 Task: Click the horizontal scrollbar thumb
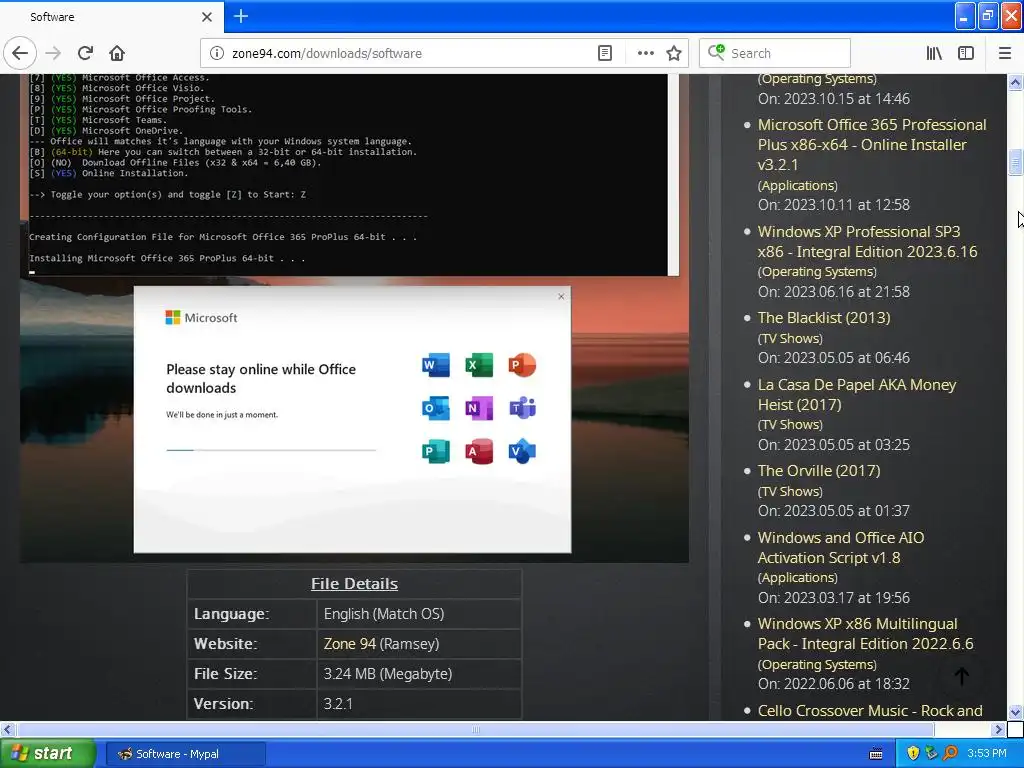click(475, 729)
